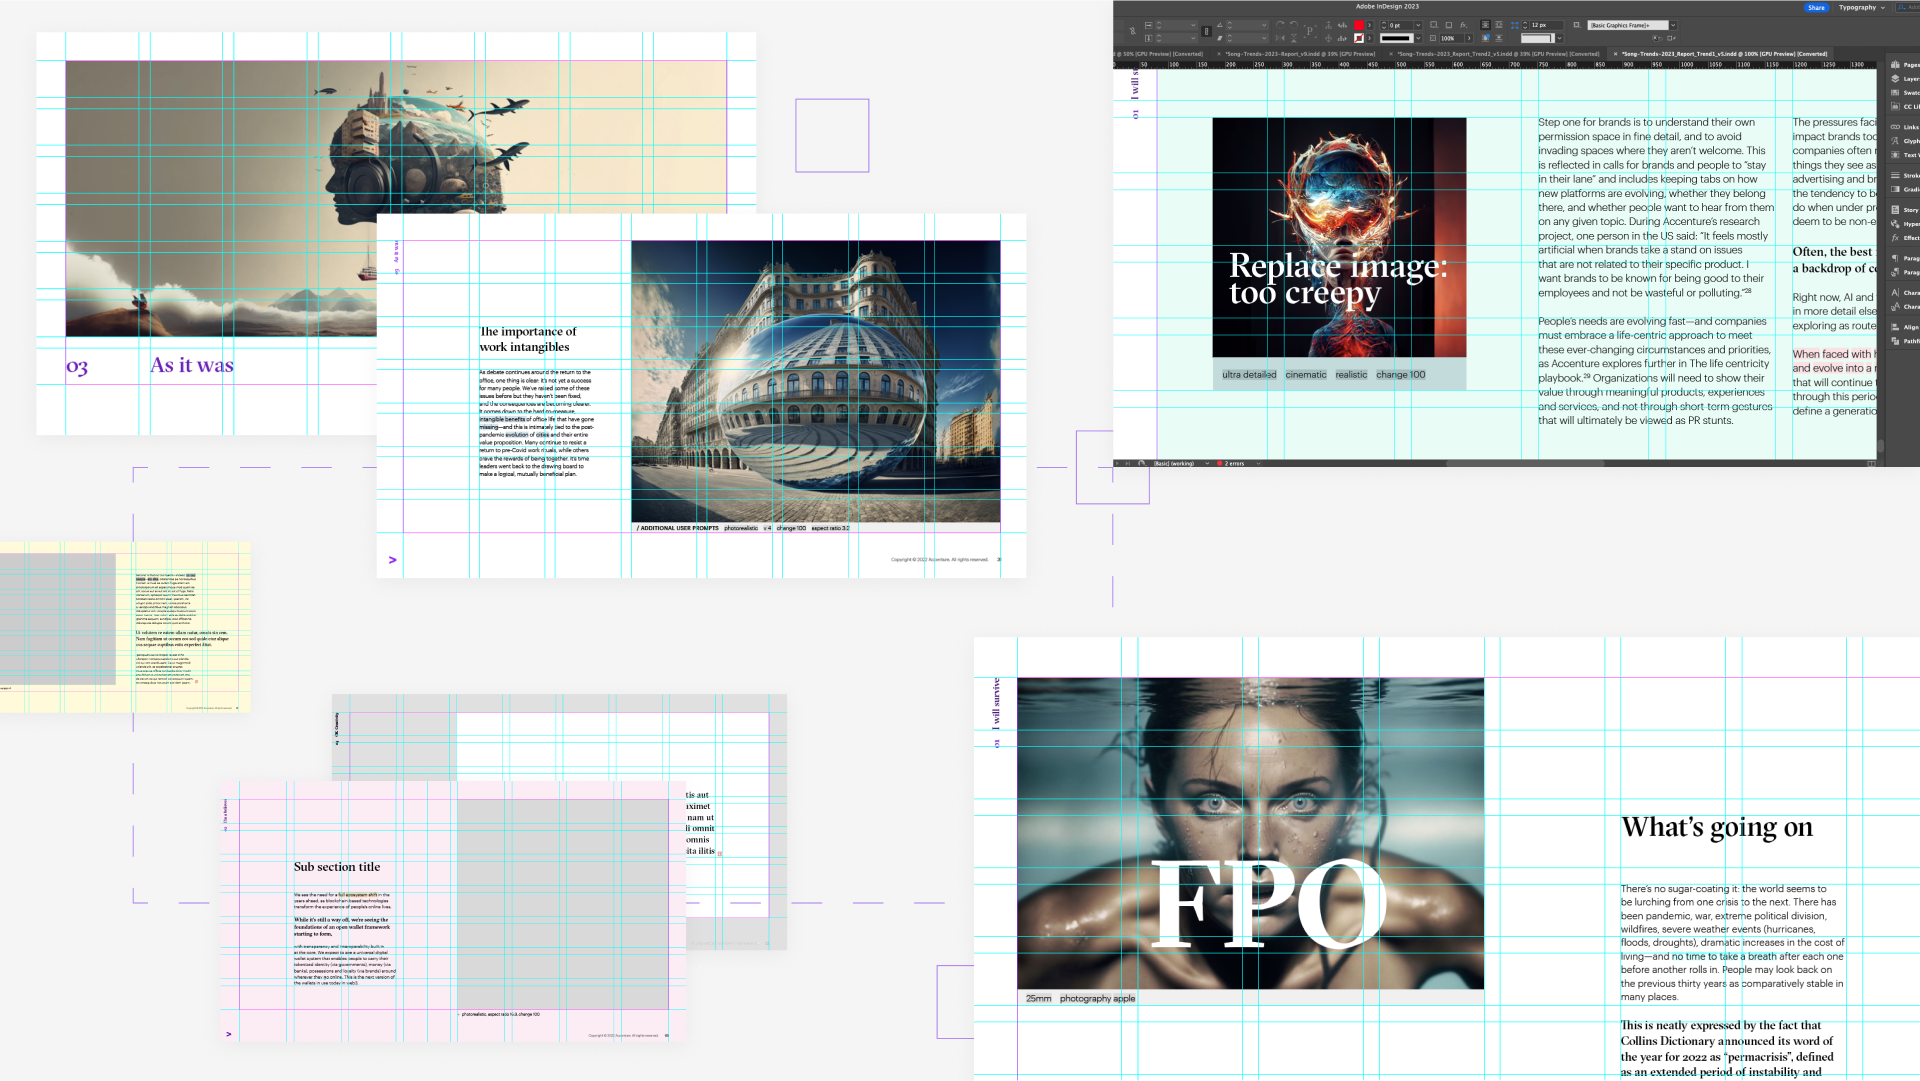
Task: Open the Align panel icon
Action: 1895,327
